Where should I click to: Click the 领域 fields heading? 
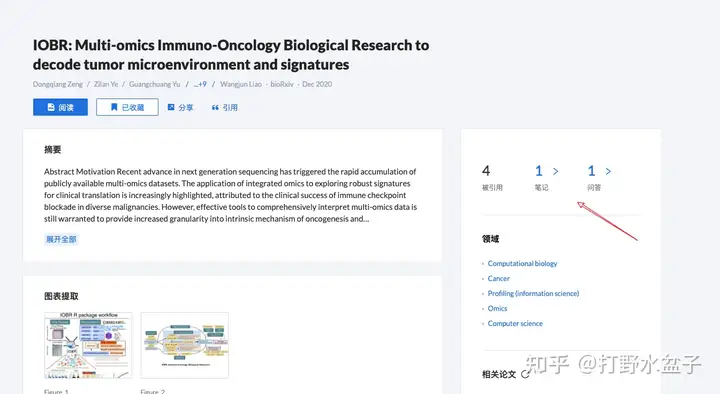coord(490,239)
